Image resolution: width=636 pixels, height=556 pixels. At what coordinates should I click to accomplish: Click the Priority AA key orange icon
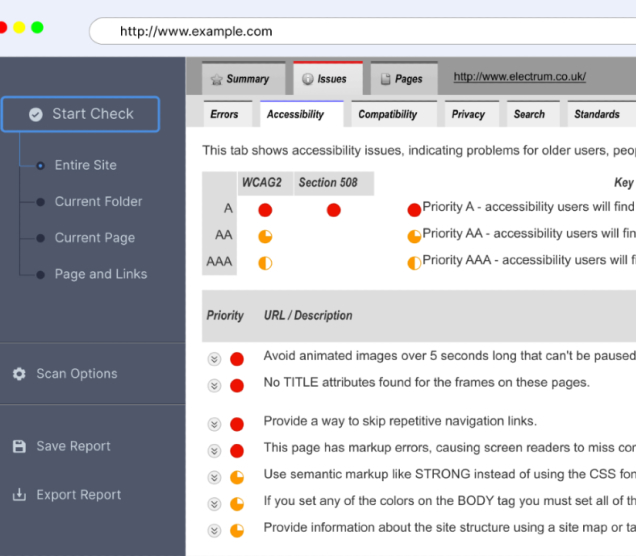point(414,236)
